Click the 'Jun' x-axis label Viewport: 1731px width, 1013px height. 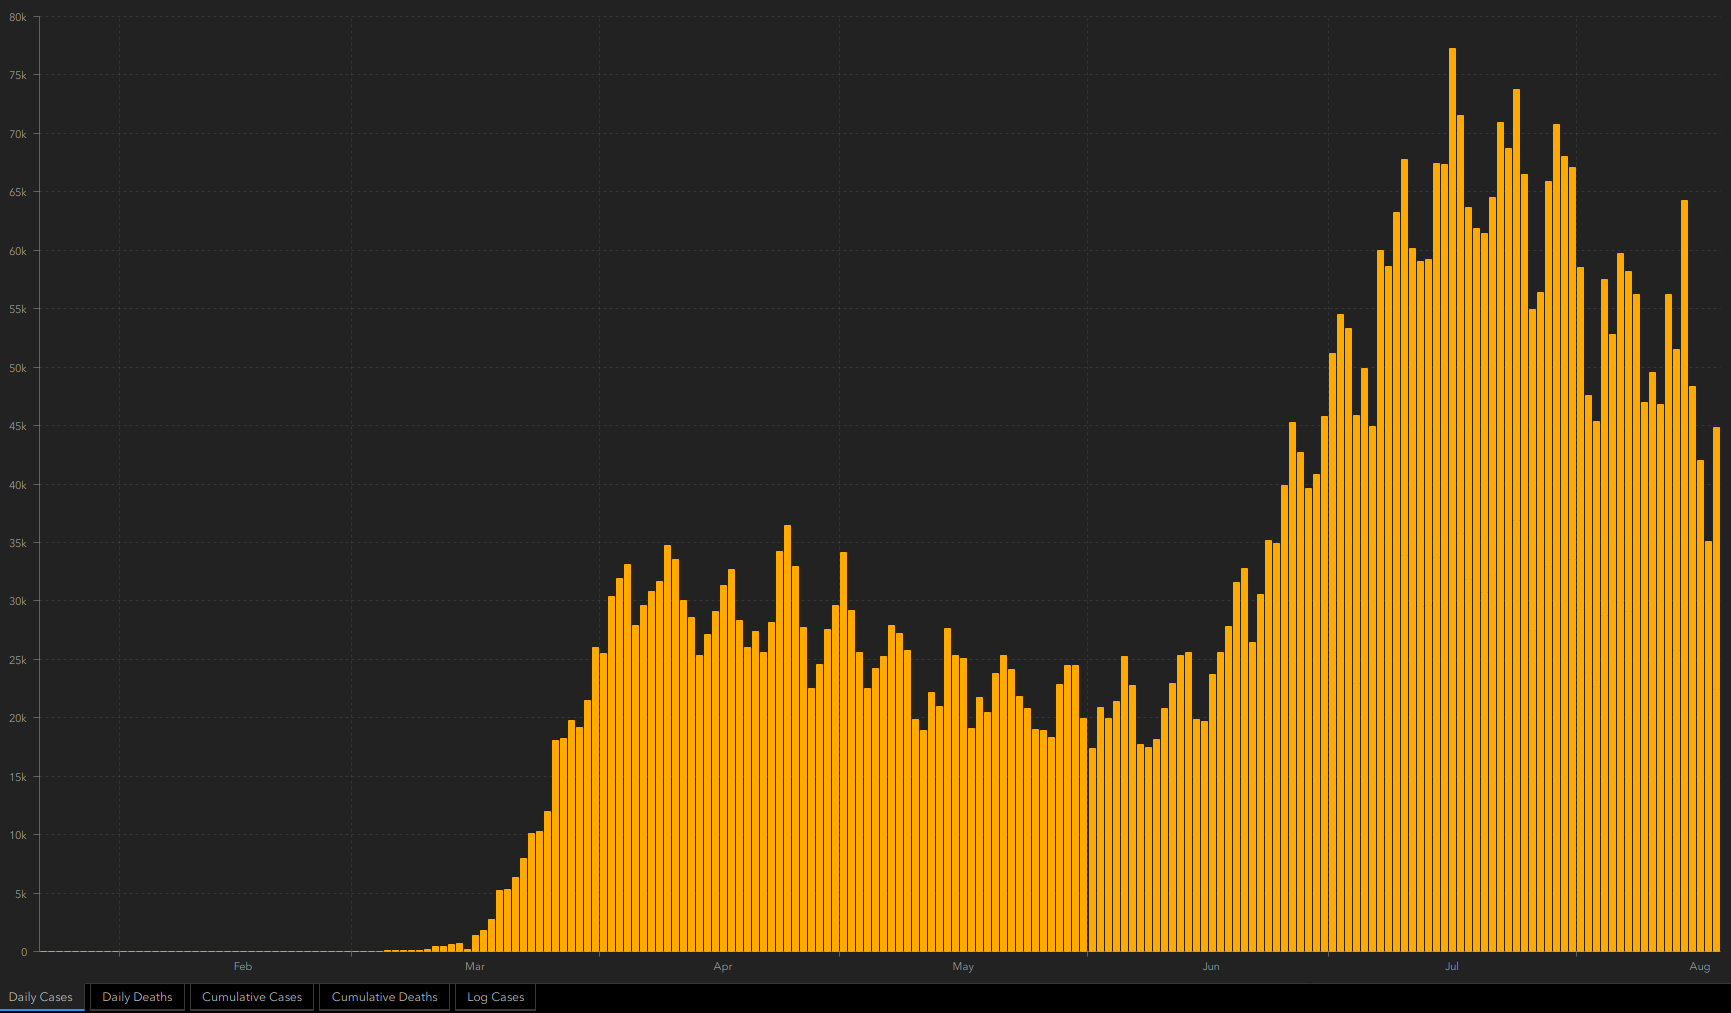coord(1211,966)
